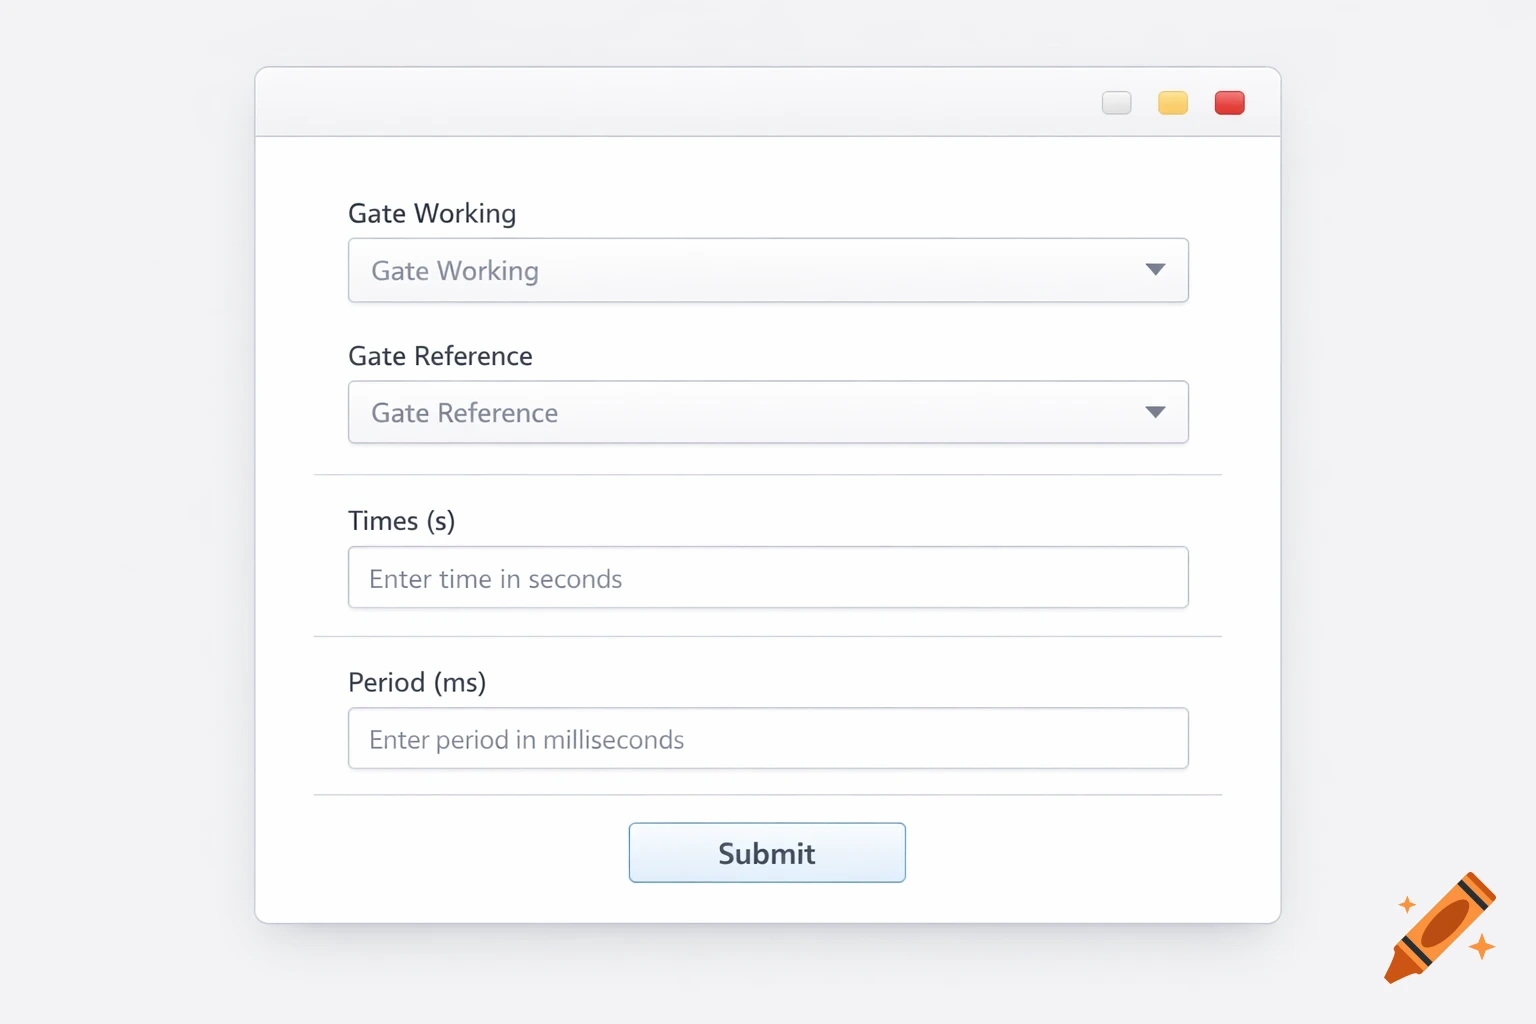The image size is (1536, 1024).
Task: Click the Gate Working field label
Action: (x=432, y=213)
